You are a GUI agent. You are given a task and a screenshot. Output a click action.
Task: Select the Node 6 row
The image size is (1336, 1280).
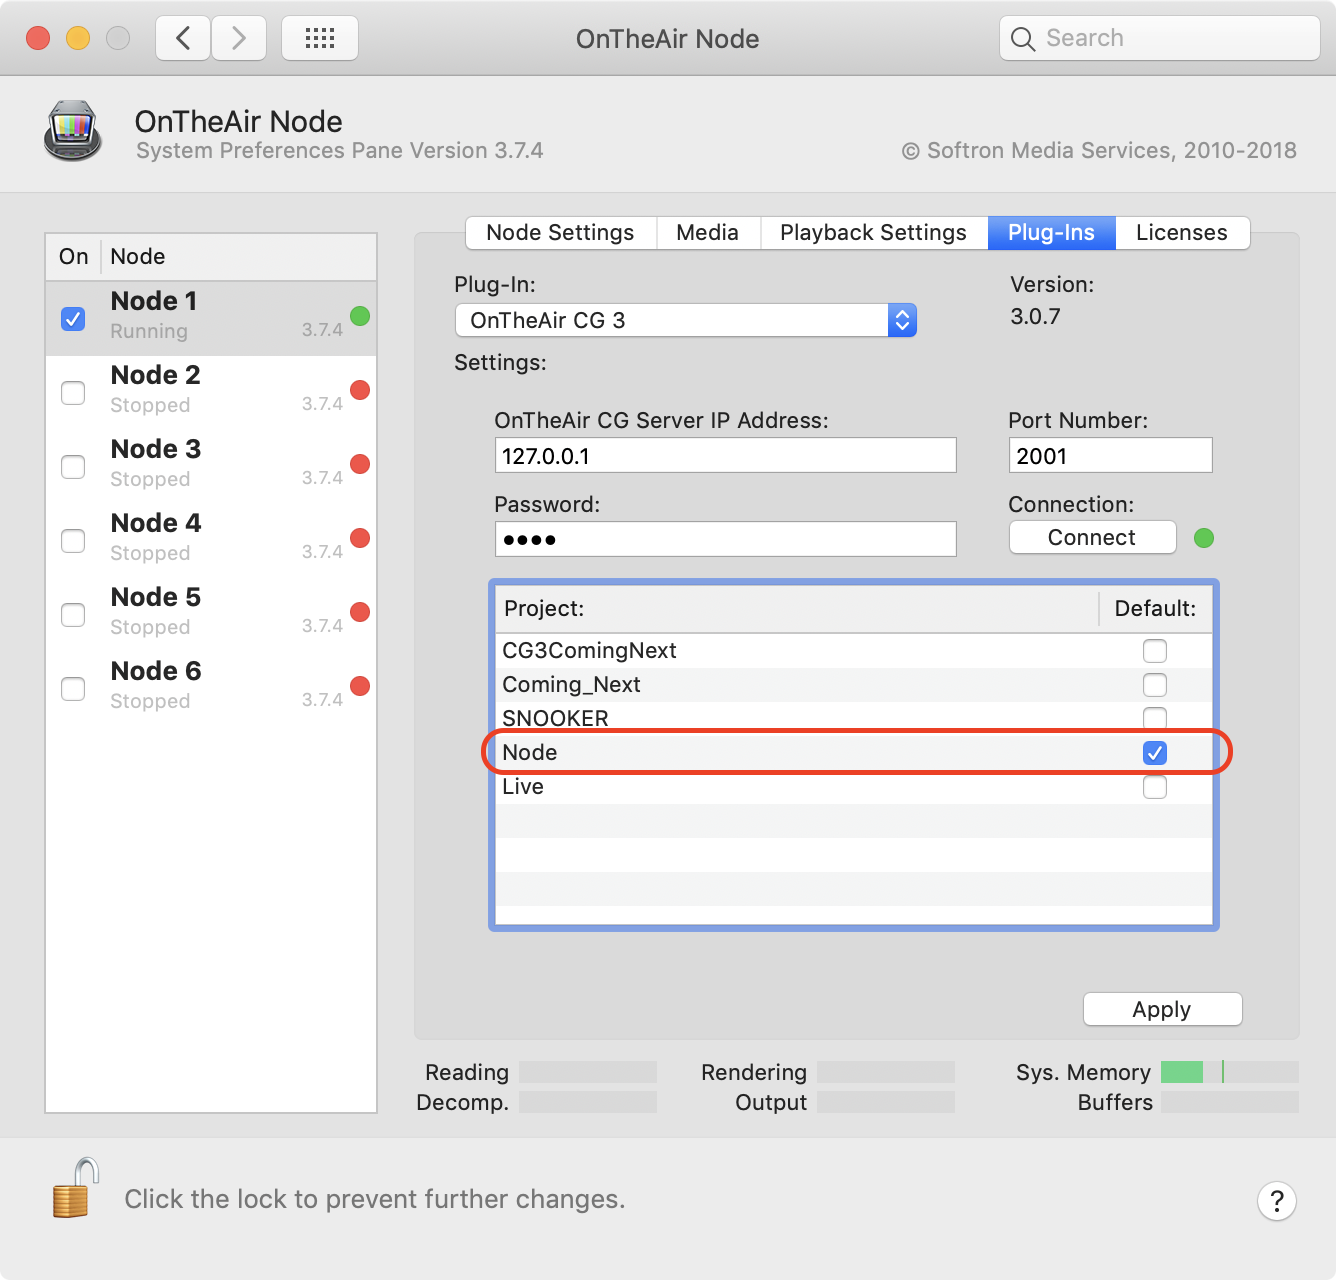[x=211, y=688]
